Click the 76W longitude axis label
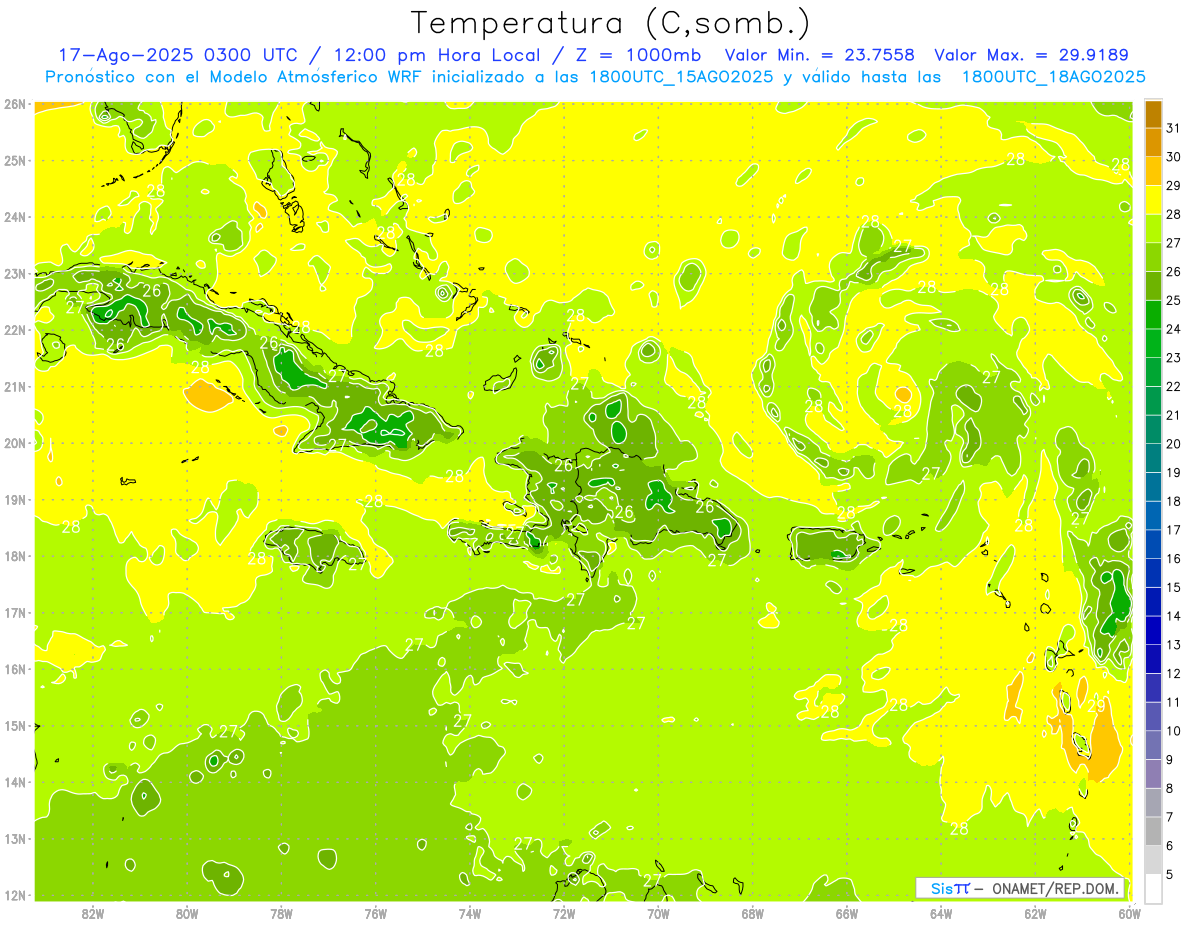 pos(375,914)
